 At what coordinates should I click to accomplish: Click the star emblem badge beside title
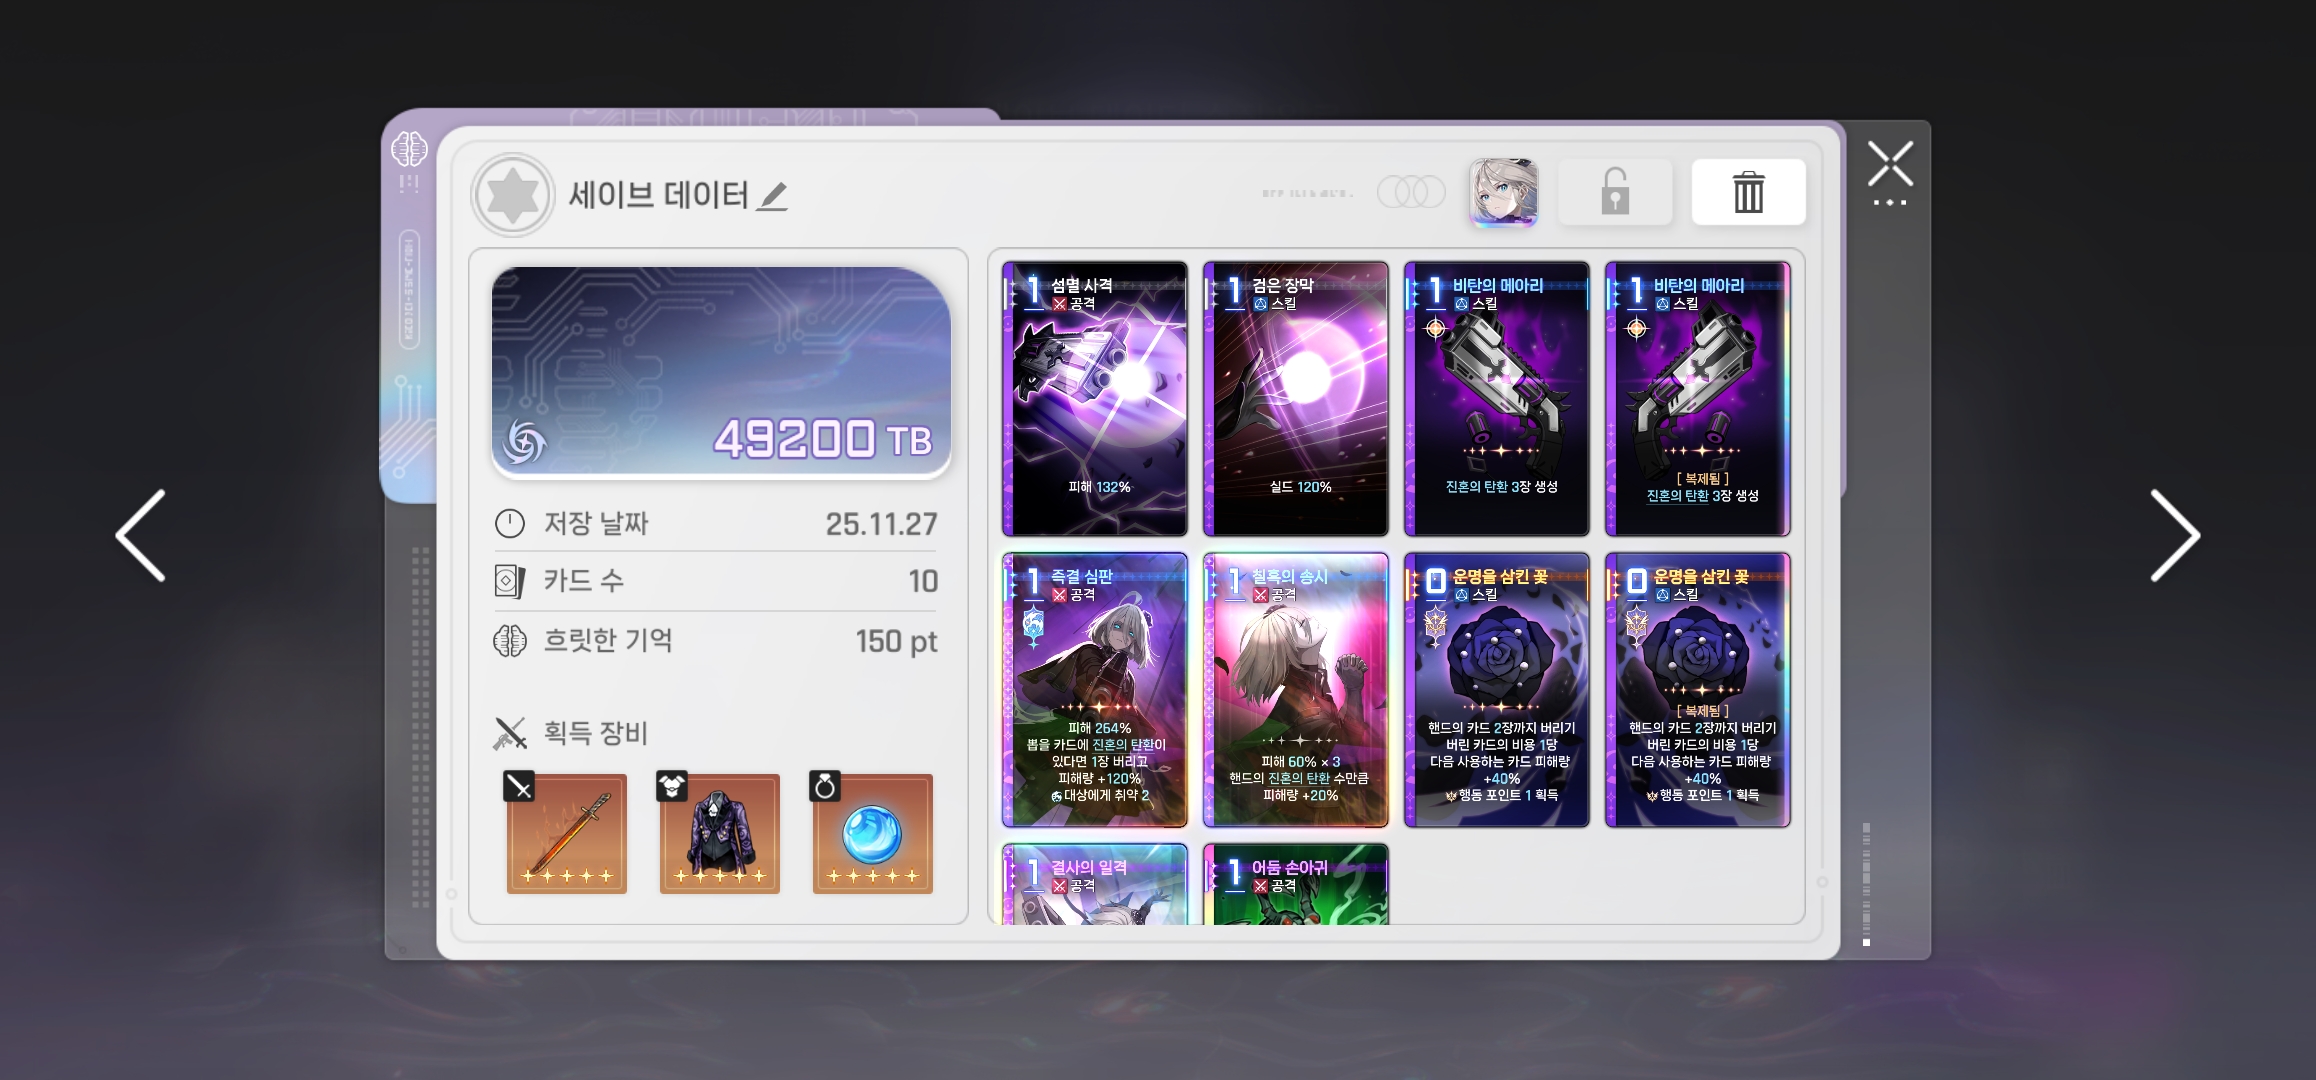(x=513, y=195)
